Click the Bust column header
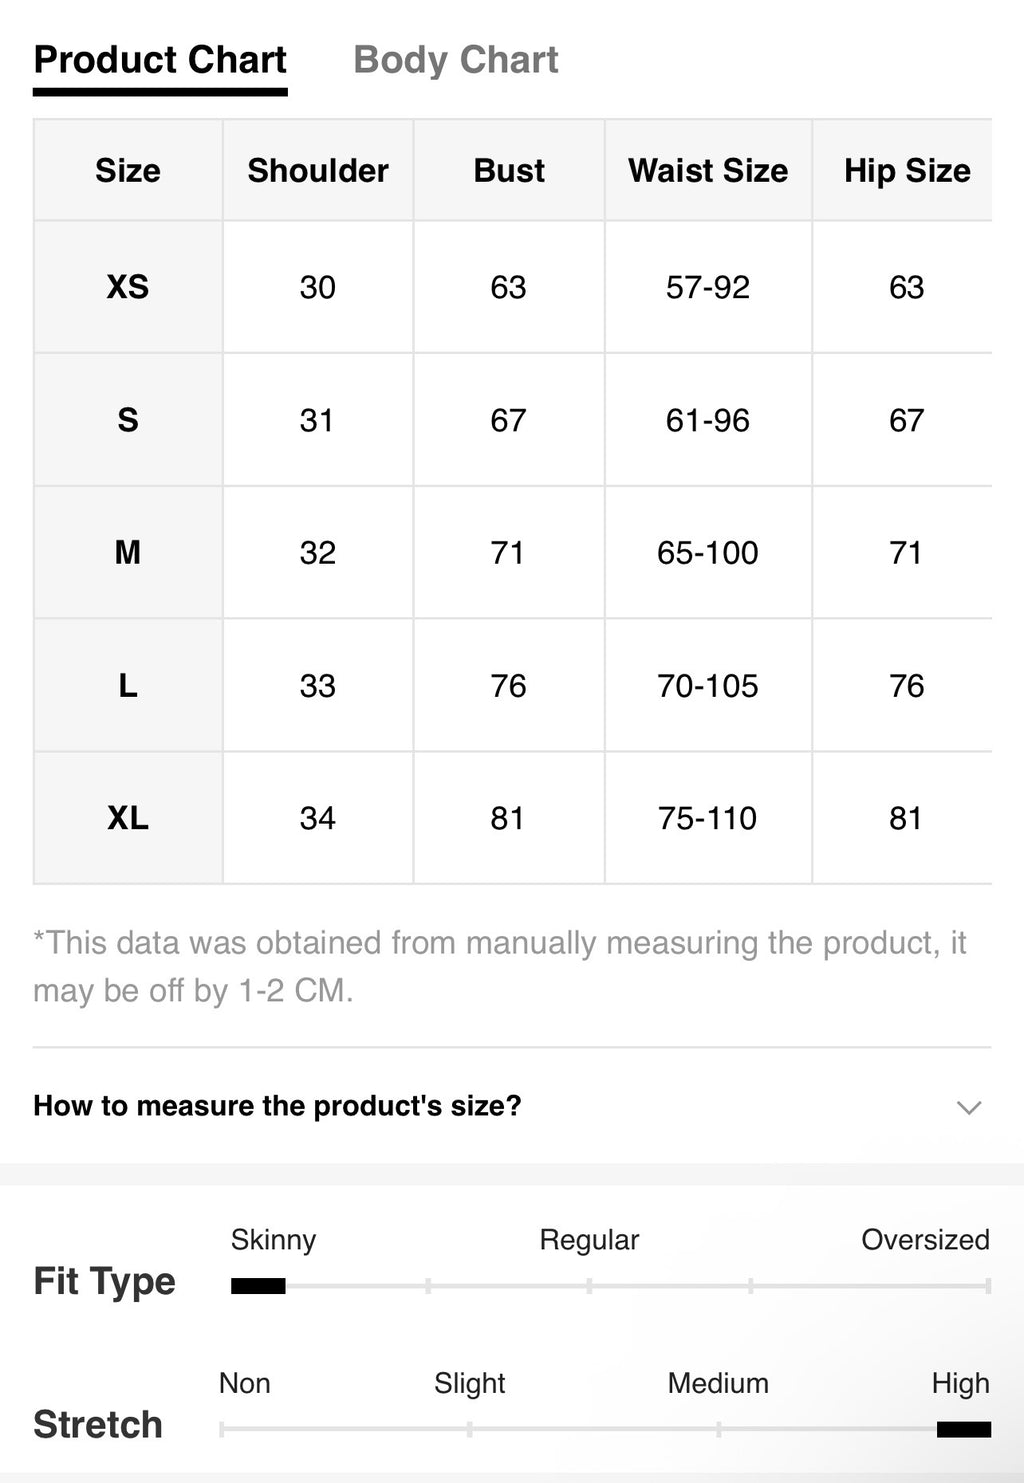The height and width of the screenshot is (1483, 1024). (x=509, y=170)
